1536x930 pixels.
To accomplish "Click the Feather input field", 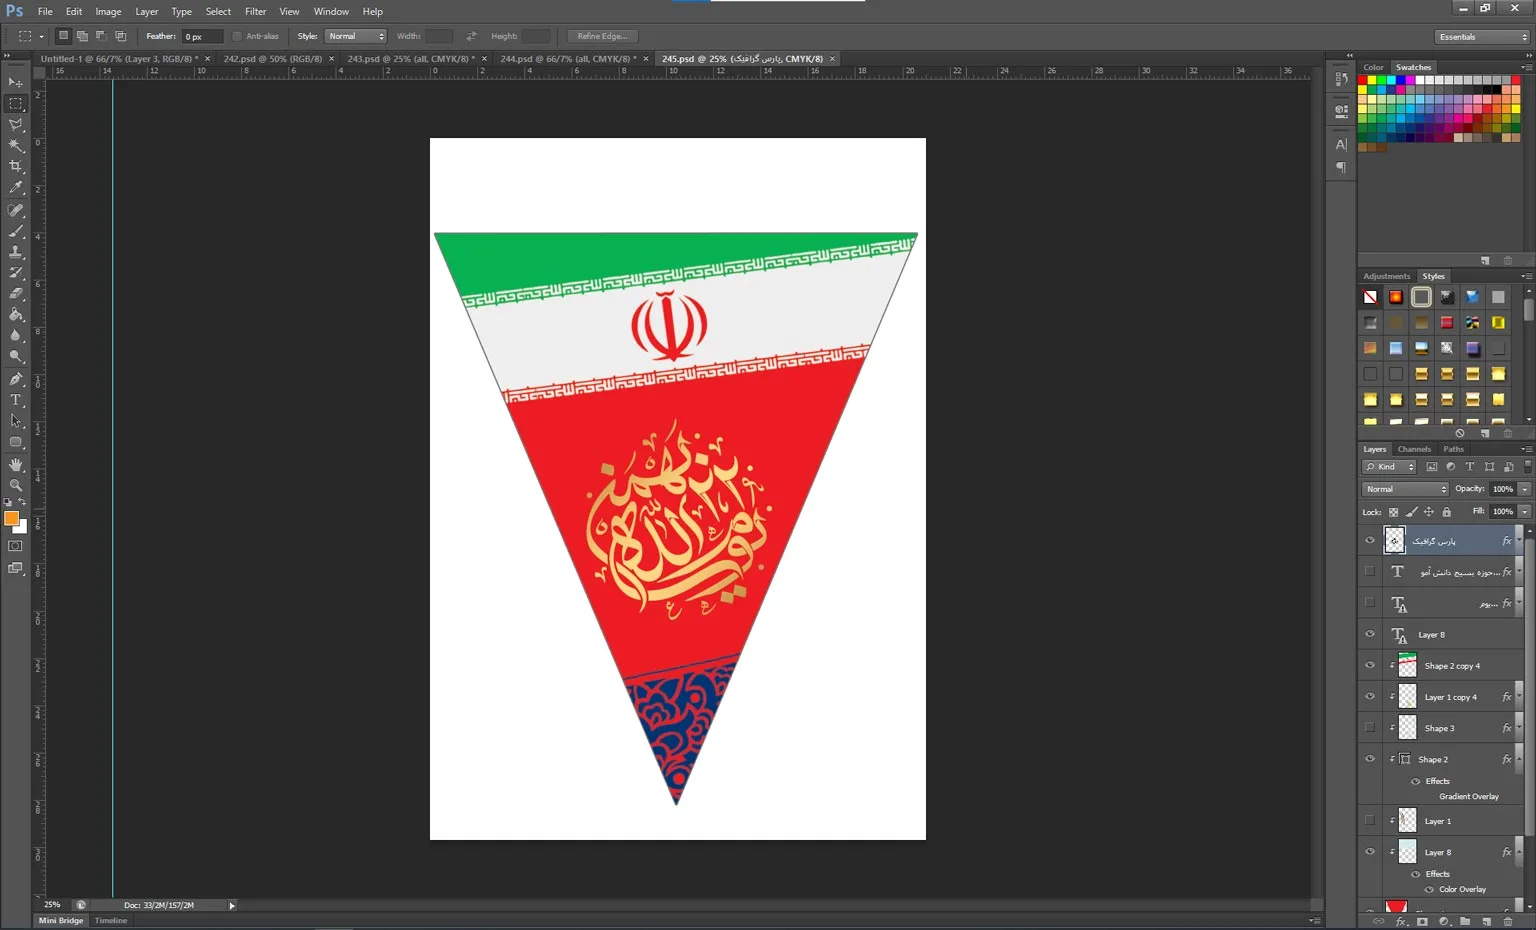I will [x=201, y=36].
